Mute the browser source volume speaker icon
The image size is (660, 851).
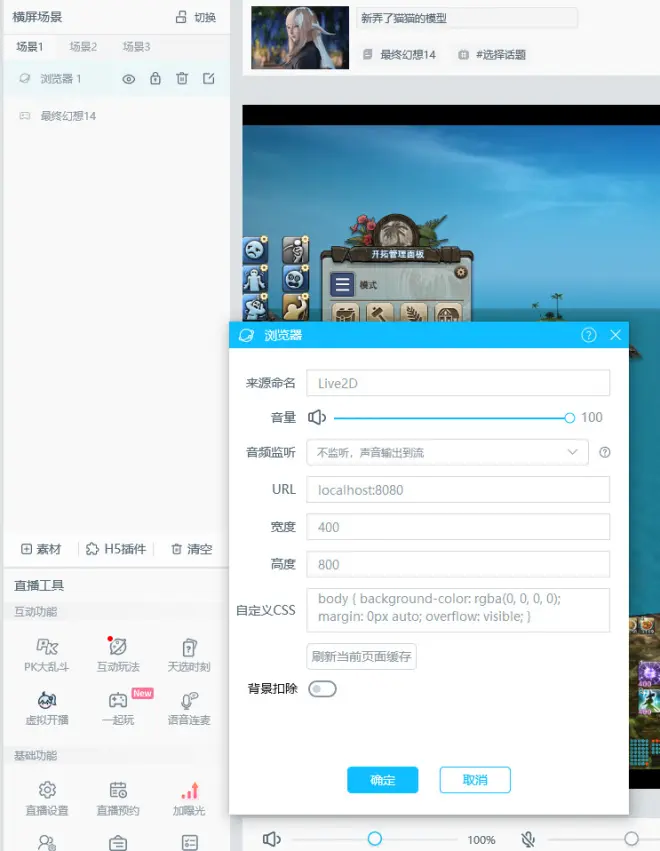pos(317,417)
